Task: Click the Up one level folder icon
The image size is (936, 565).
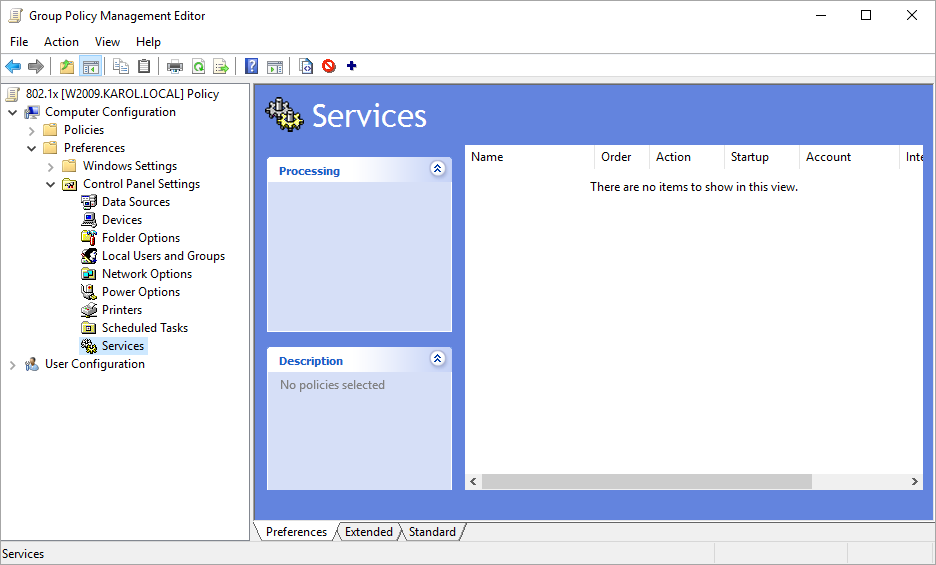Action: [x=67, y=67]
